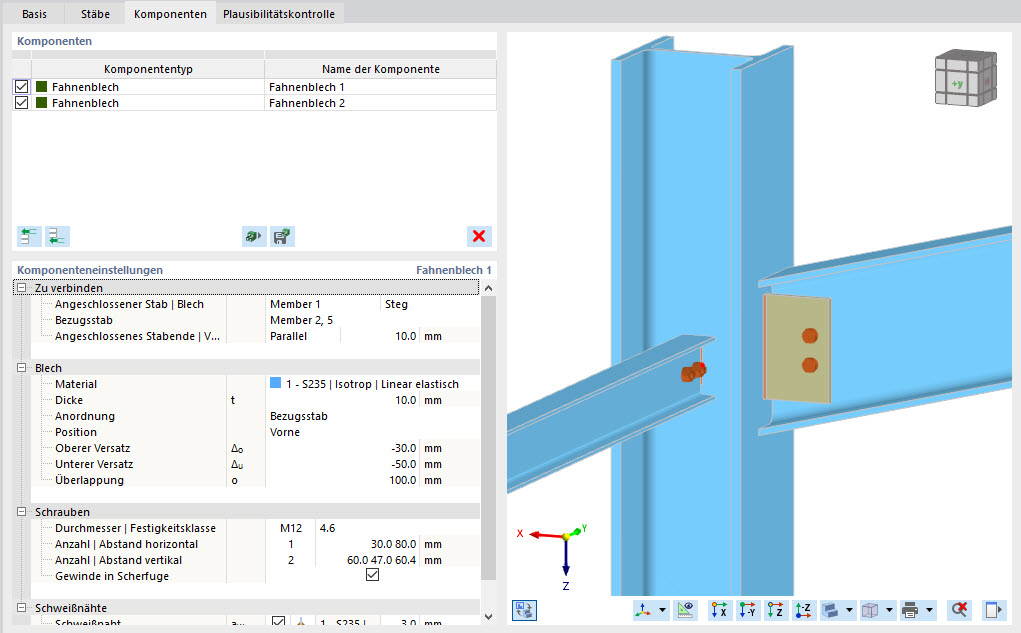Viewport: 1021px width, 633px height.
Task: Click the print graphic icon
Action: coord(910,610)
